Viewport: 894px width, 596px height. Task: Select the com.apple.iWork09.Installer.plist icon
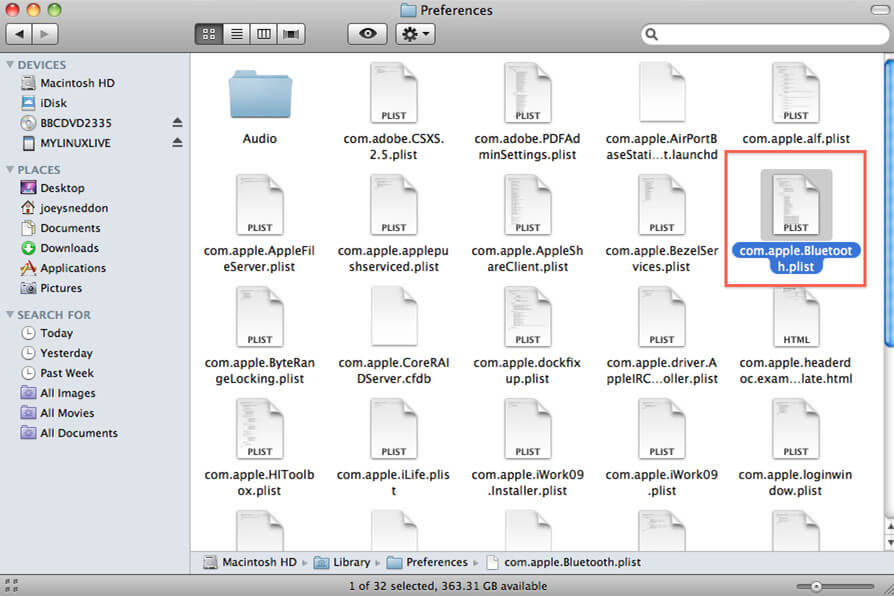pos(528,429)
